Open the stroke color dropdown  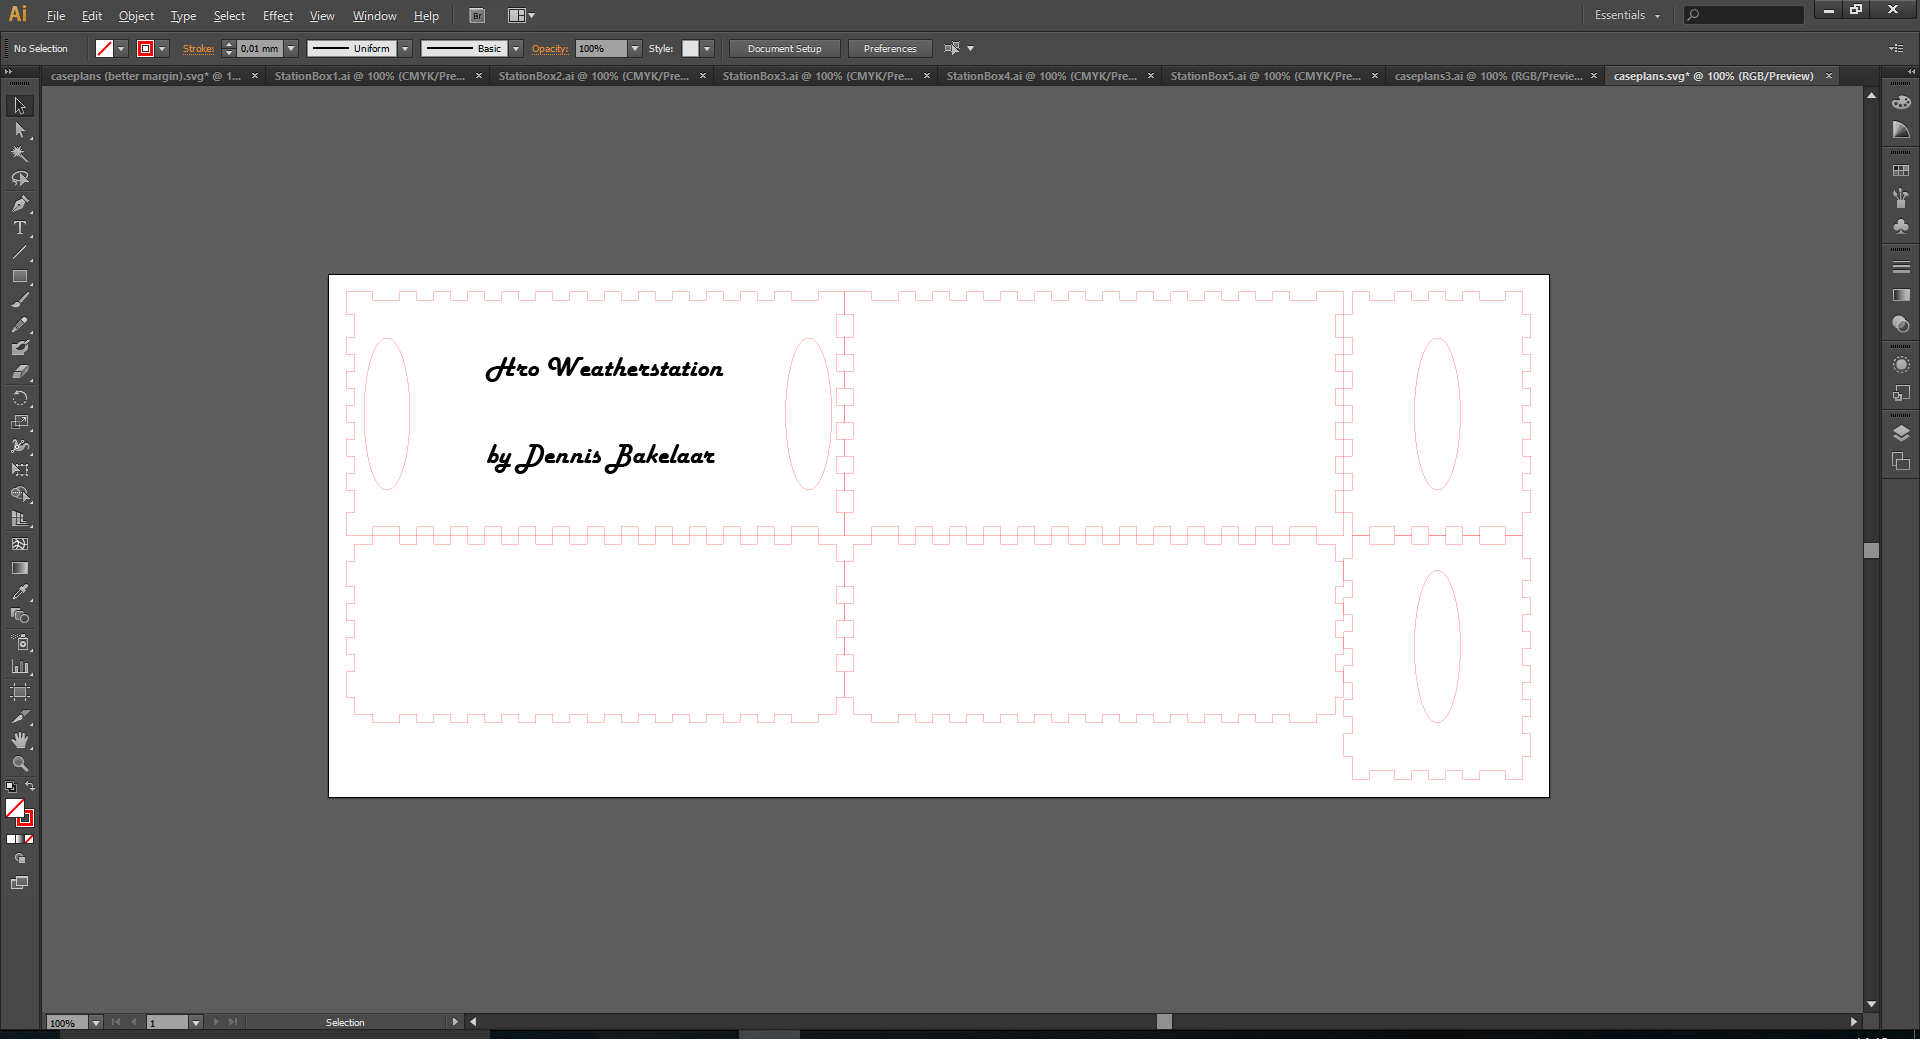pyautogui.click(x=163, y=49)
